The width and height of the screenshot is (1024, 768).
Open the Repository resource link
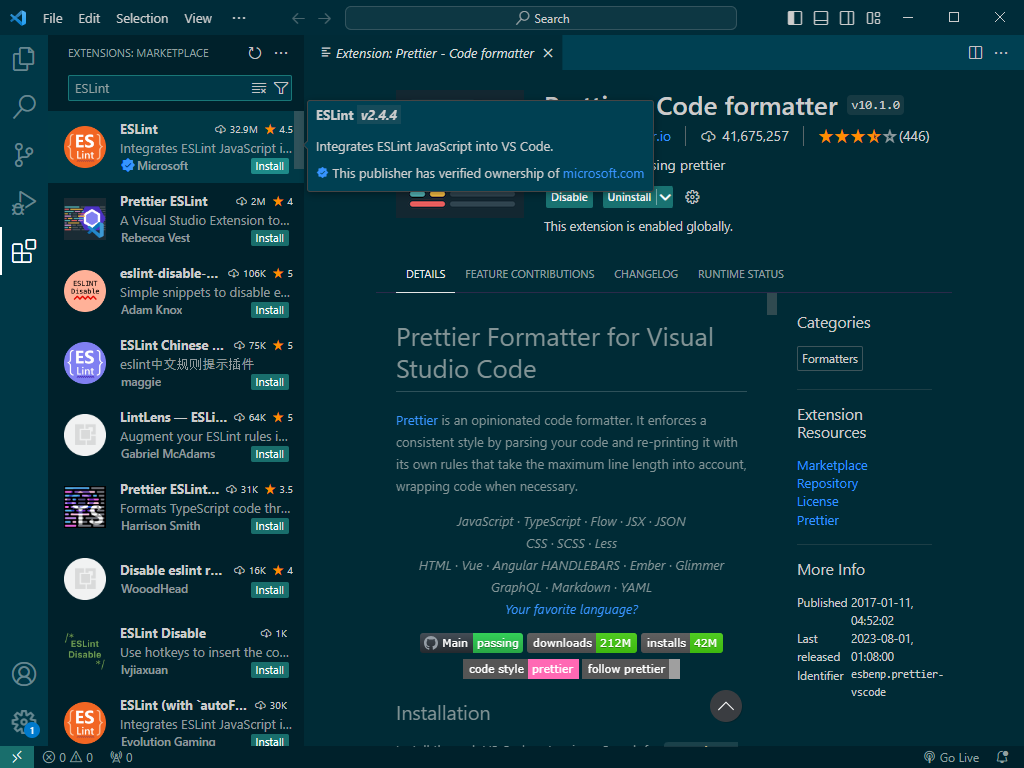(827, 484)
